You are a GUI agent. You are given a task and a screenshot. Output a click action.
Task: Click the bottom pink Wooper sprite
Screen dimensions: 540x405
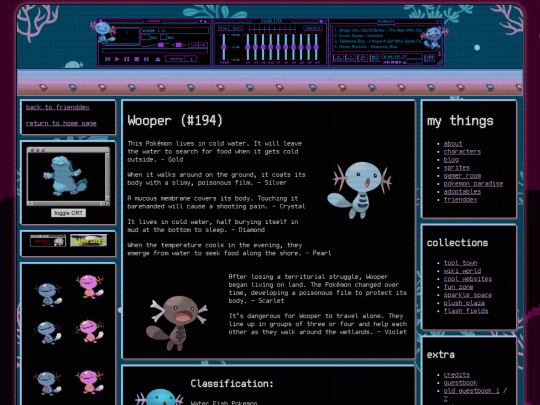(x=90, y=382)
